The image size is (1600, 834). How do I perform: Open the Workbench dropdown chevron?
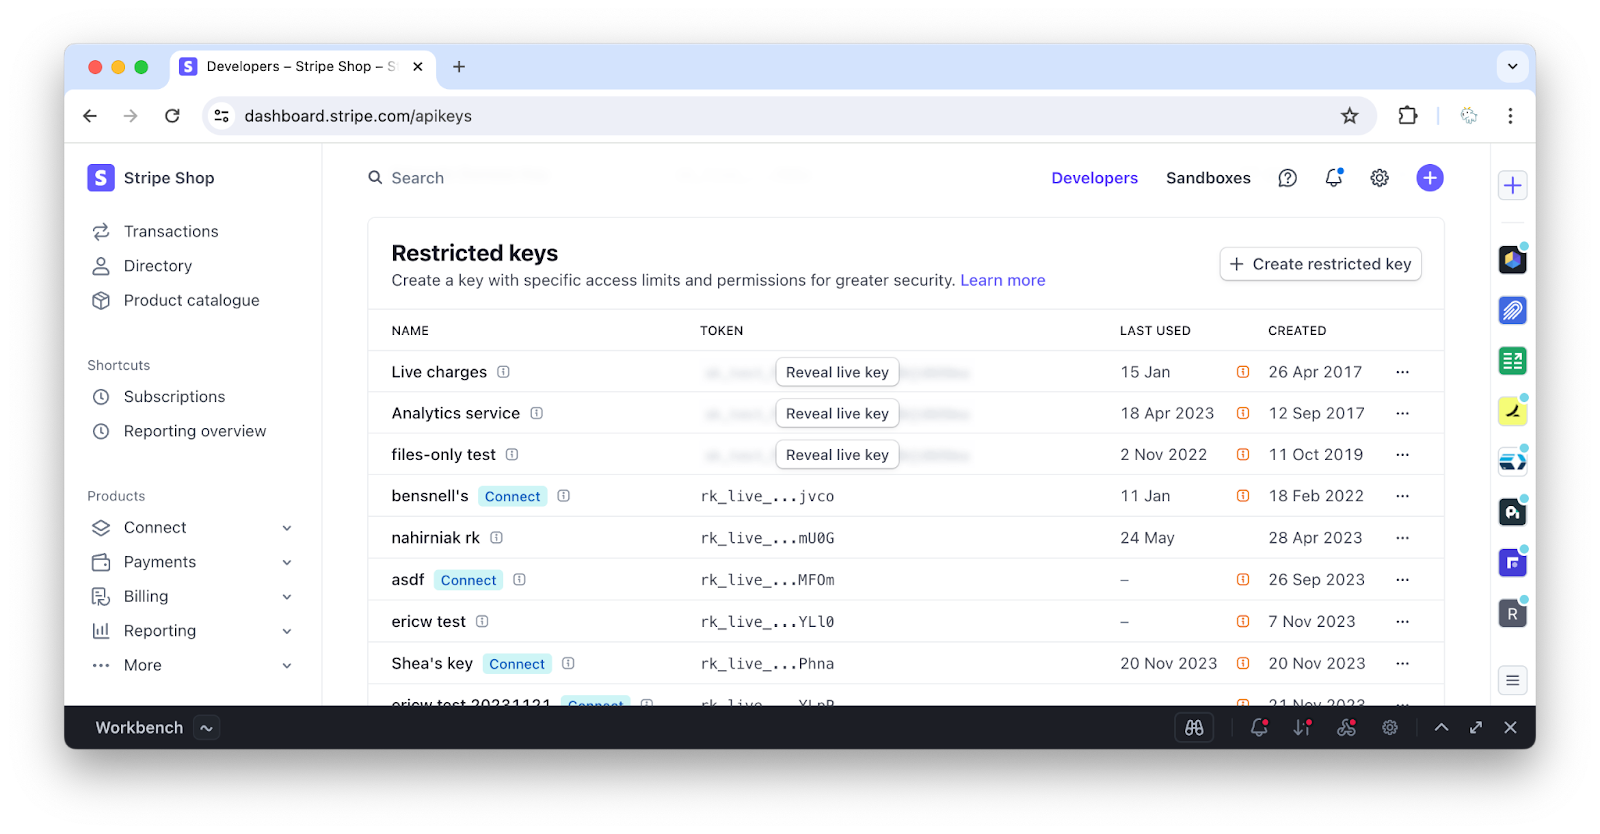point(206,728)
